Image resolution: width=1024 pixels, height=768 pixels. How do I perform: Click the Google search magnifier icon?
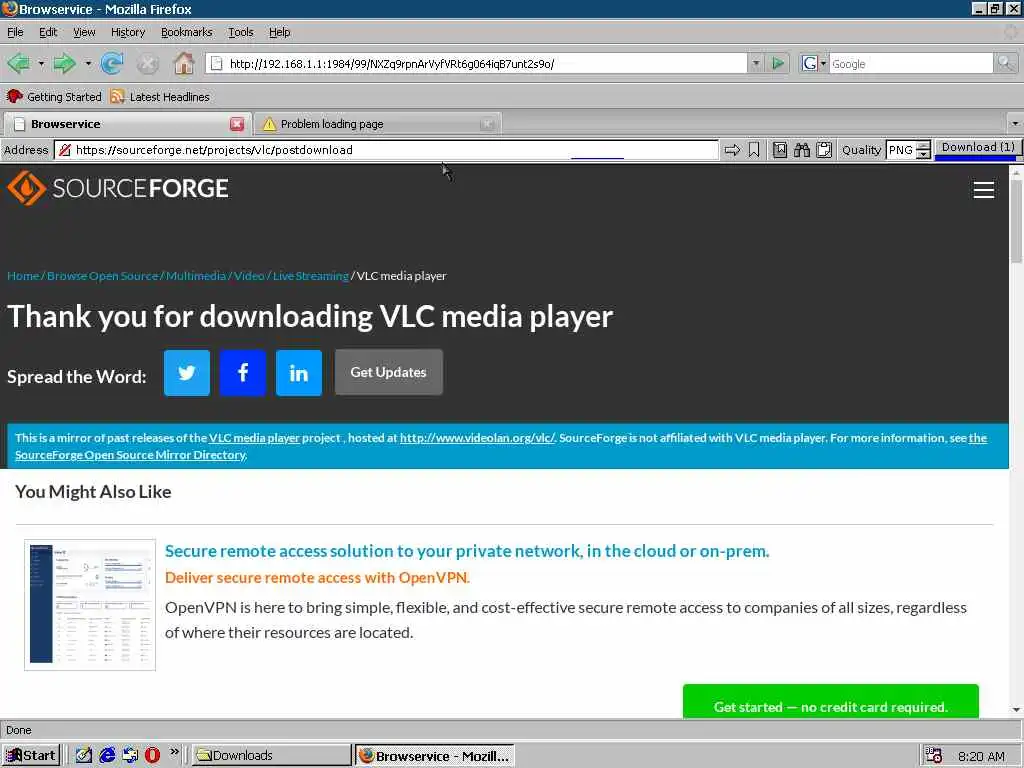1005,63
